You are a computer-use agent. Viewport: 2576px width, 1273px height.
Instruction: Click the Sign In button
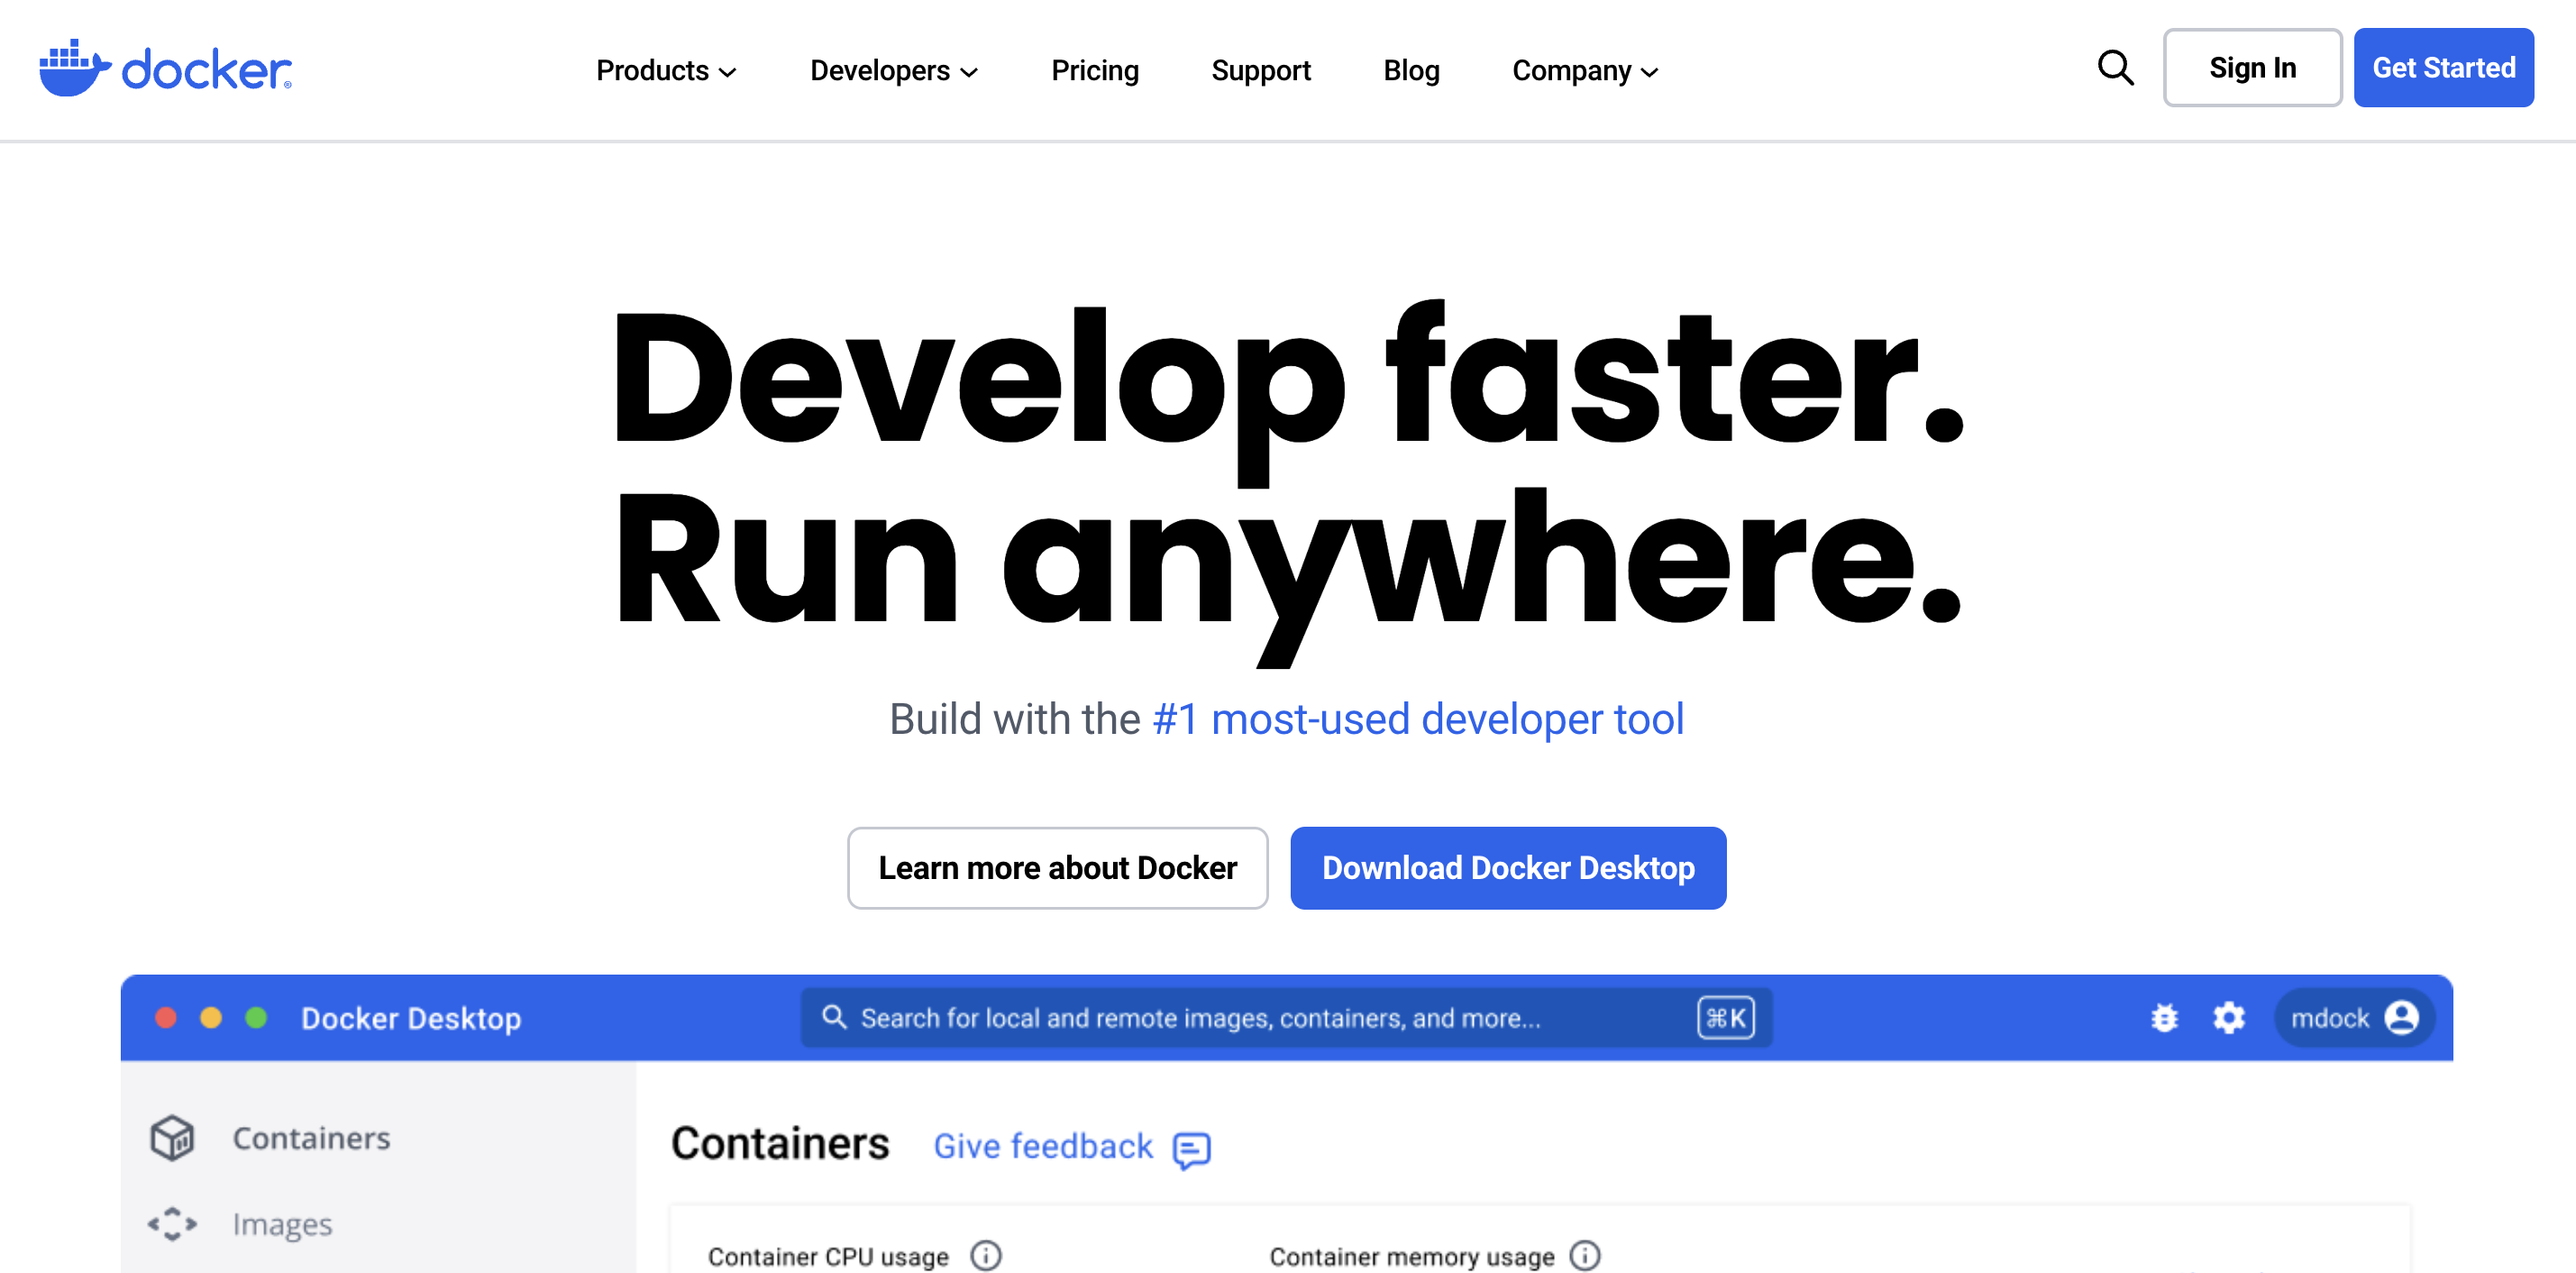click(x=2252, y=68)
